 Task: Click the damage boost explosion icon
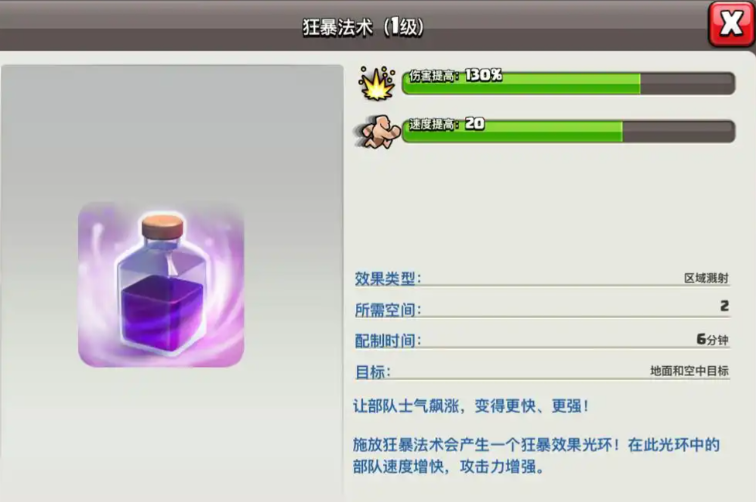point(377,83)
